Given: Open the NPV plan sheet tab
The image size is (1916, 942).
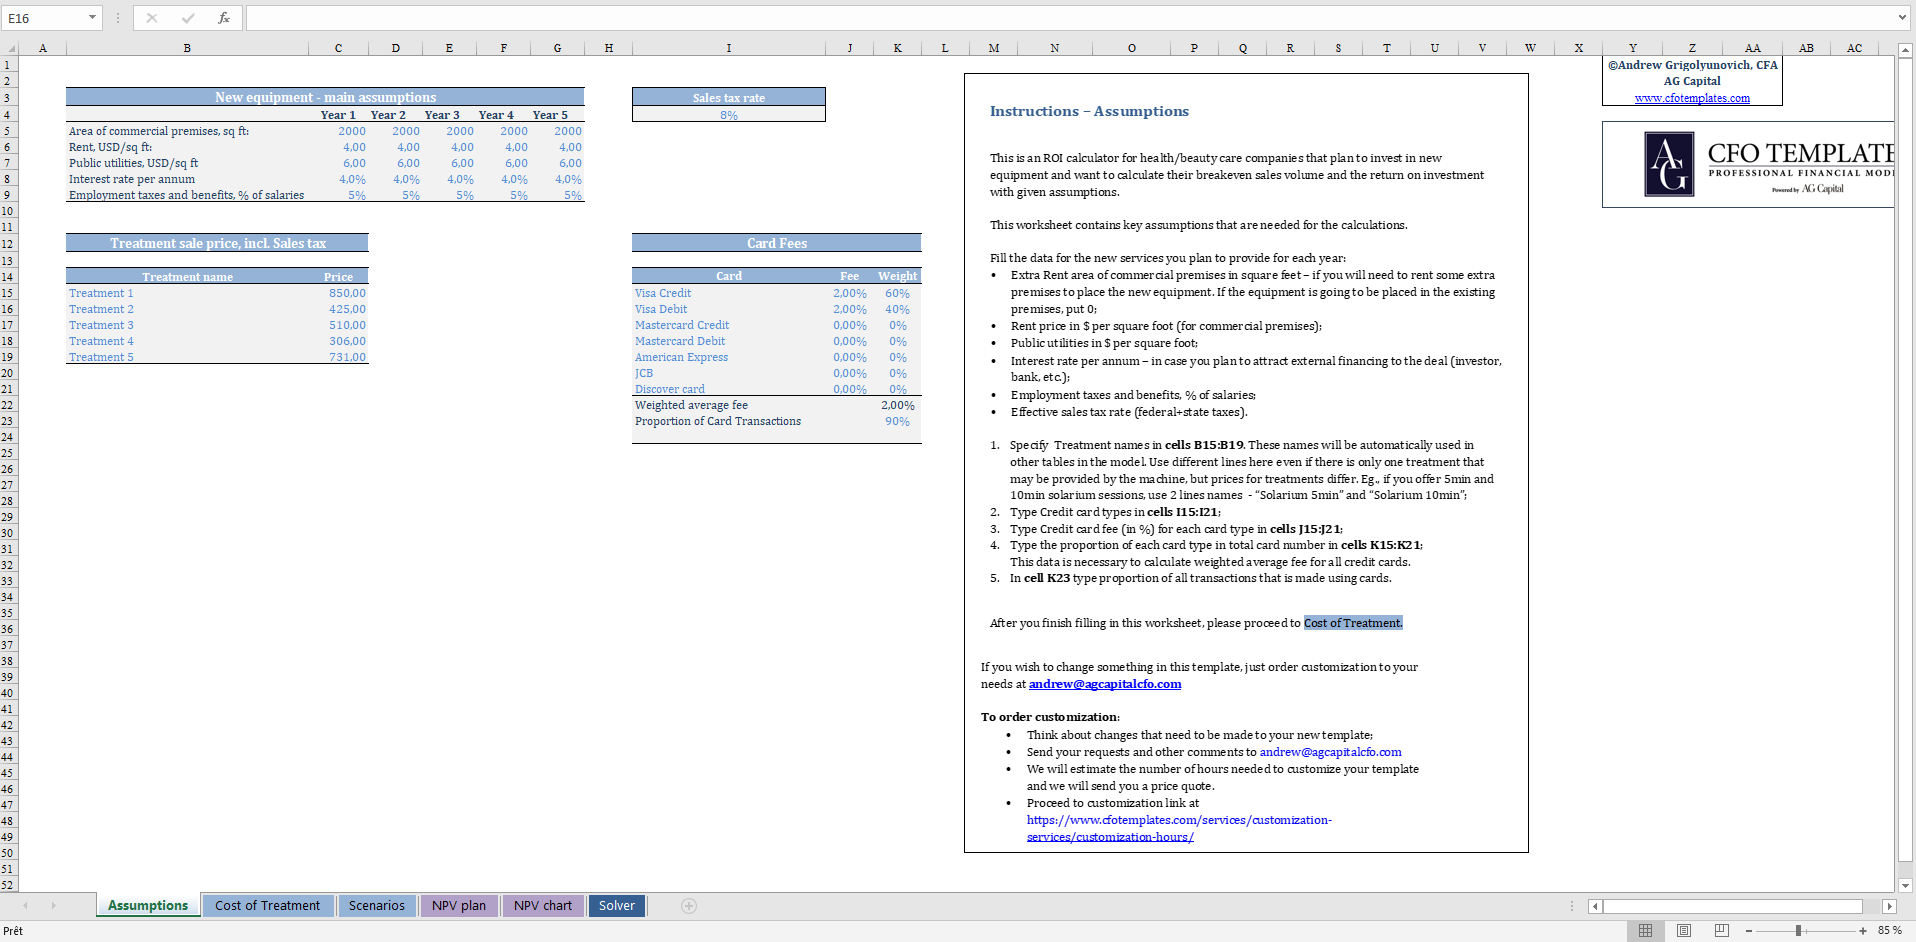Looking at the screenshot, I should [x=459, y=906].
